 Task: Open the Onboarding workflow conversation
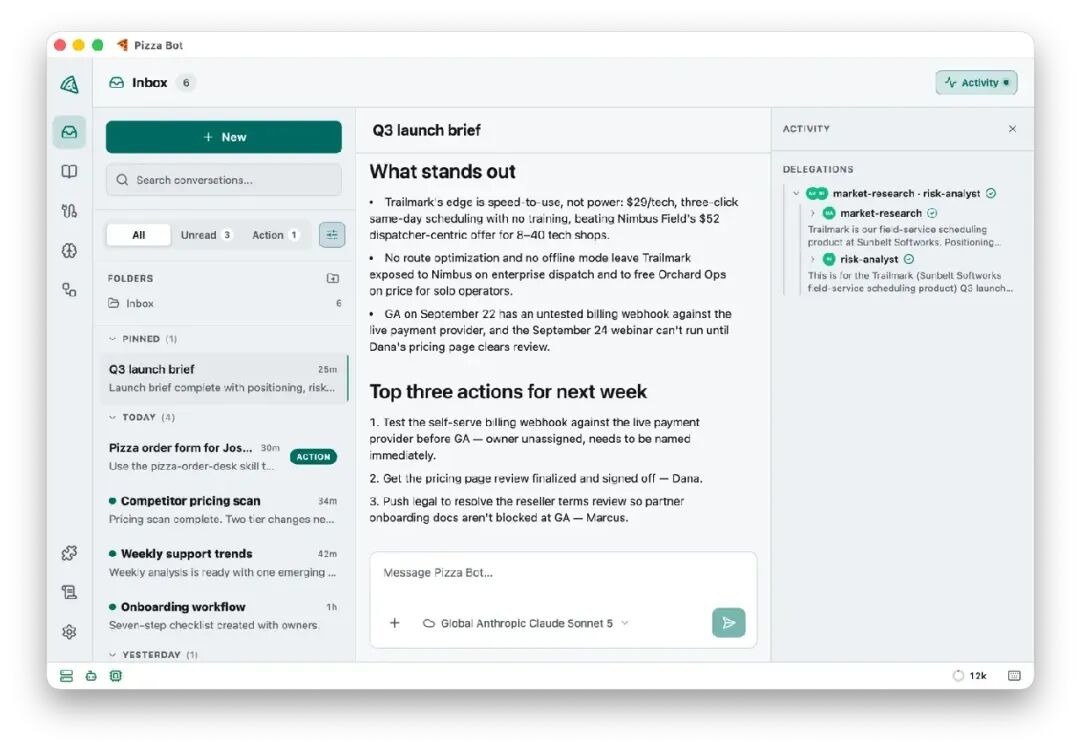tap(224, 616)
